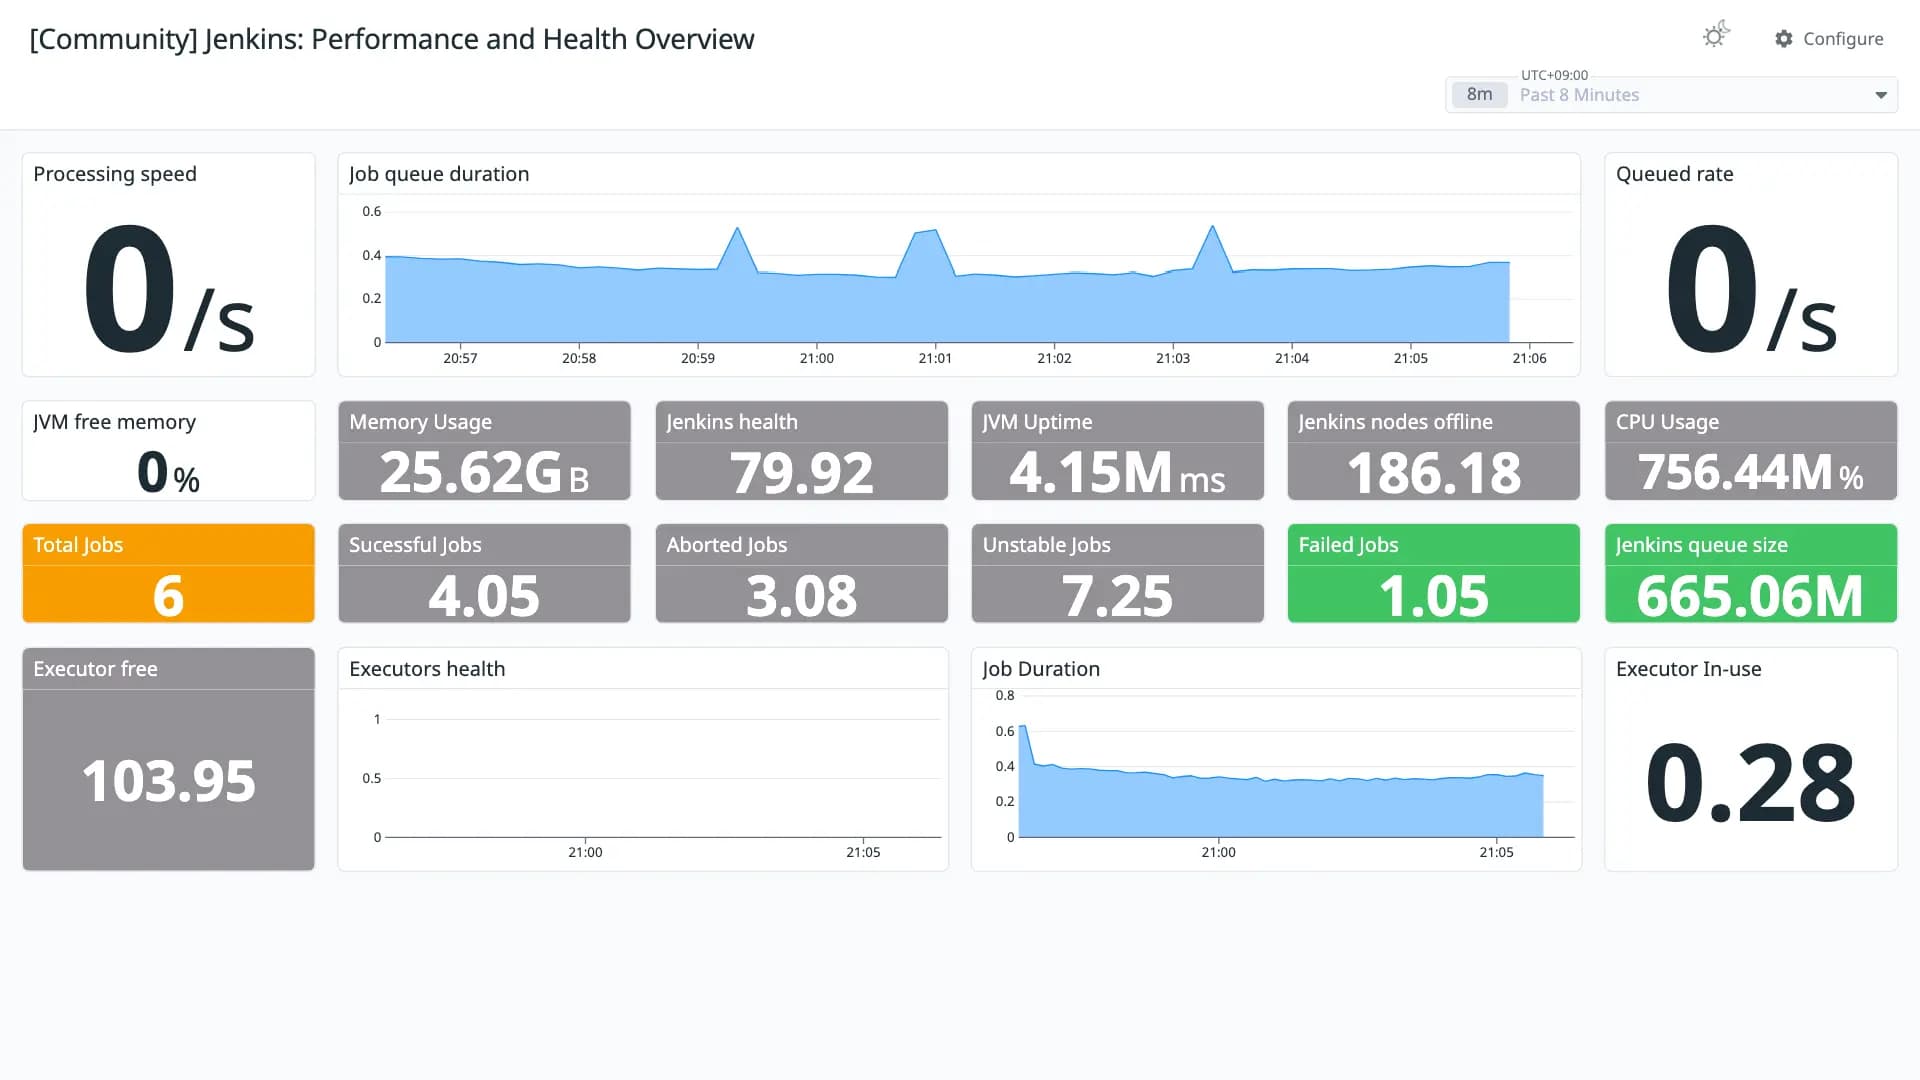Open the Aborted Jobs 3.08 tile

(x=801, y=573)
